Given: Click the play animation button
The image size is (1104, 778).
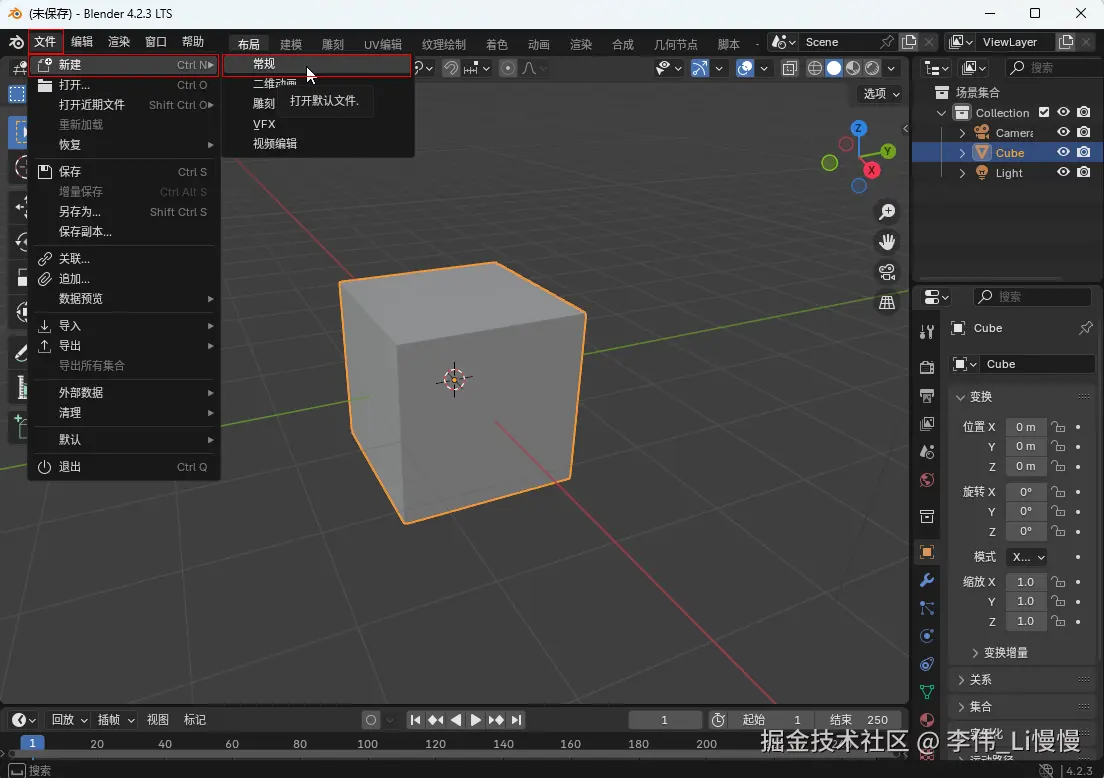Looking at the screenshot, I should (x=476, y=720).
